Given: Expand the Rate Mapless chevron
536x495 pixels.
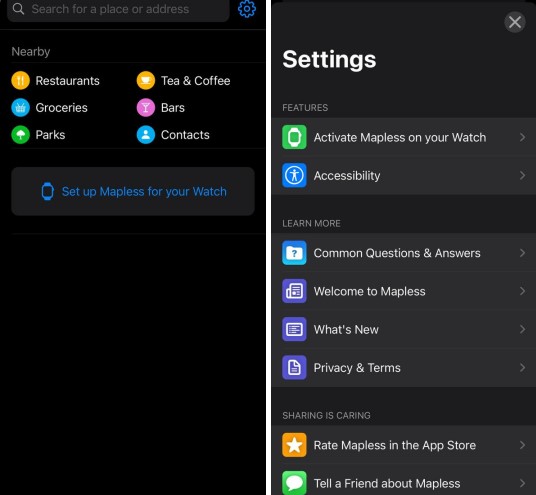Looking at the screenshot, I should tap(522, 445).
